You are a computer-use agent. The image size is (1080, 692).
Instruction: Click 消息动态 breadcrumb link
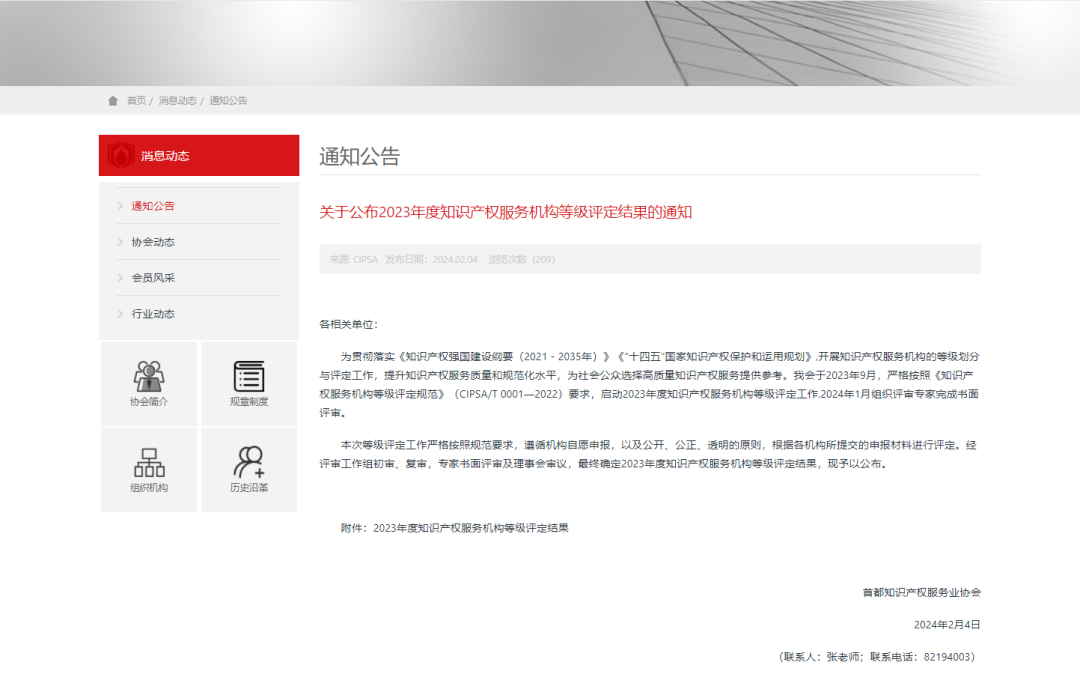pyautogui.click(x=177, y=101)
